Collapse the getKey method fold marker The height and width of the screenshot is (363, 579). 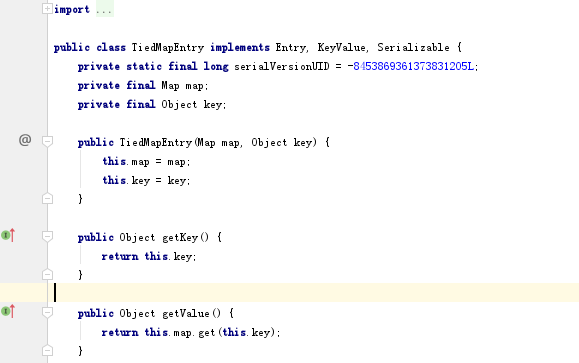pos(47,236)
